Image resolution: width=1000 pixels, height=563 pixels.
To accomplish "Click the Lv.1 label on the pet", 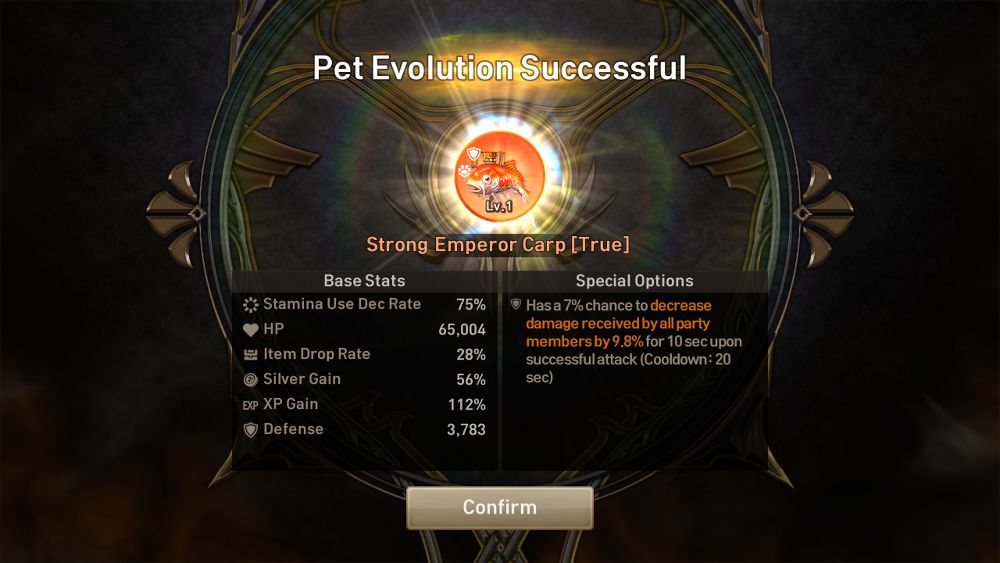I will click(499, 206).
